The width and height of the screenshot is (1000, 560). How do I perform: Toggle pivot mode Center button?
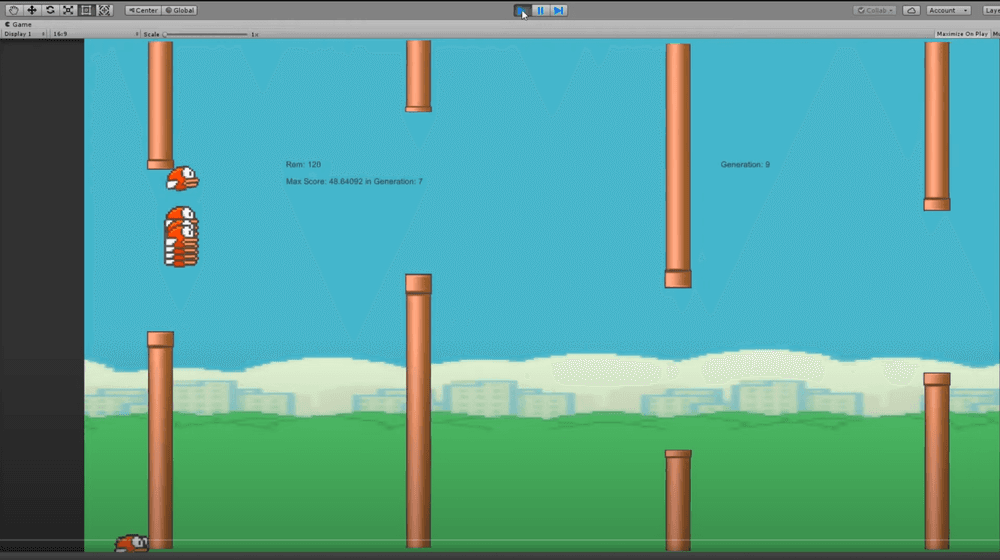[143, 10]
